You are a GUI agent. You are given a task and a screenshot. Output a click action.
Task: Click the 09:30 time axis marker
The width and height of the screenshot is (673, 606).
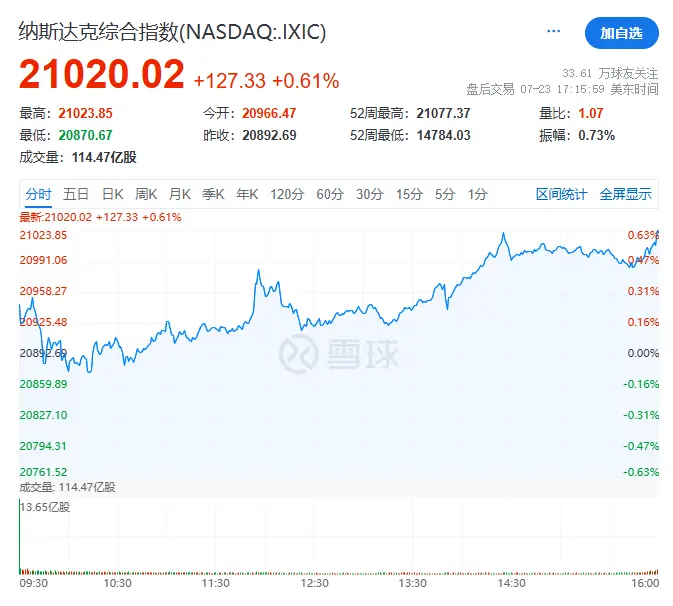pos(34,583)
